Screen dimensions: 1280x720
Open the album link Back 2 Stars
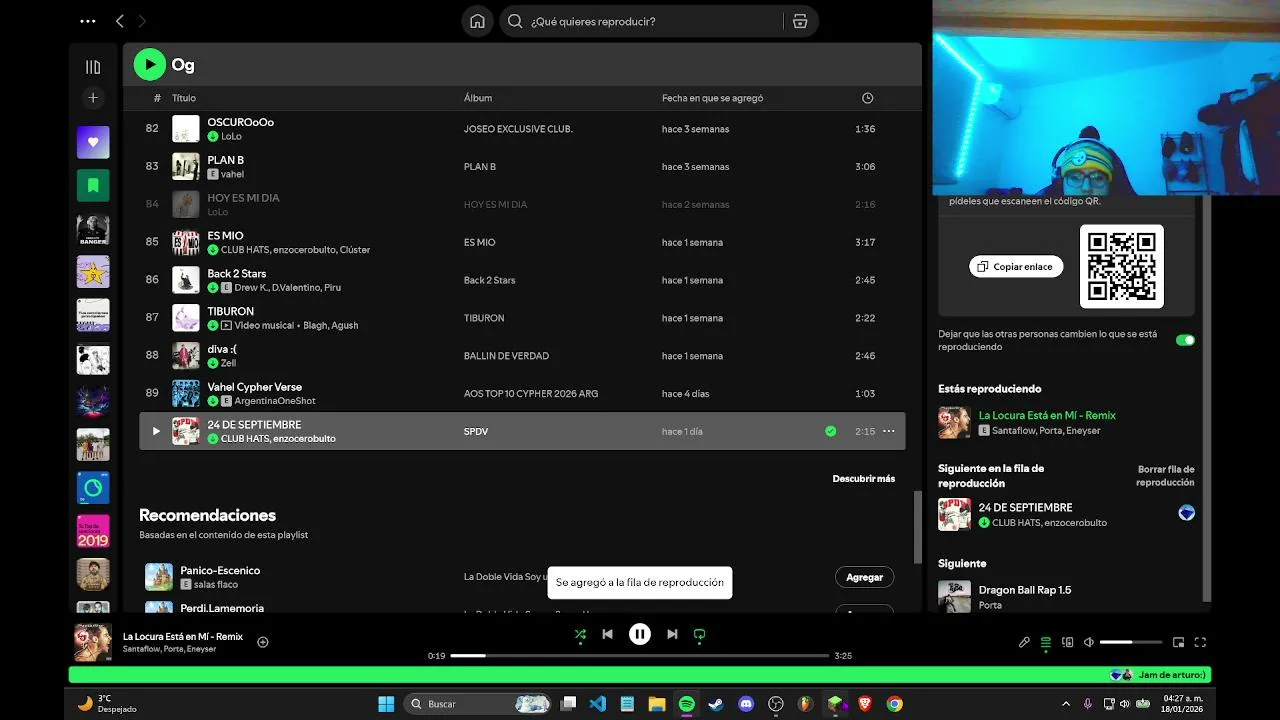point(490,280)
